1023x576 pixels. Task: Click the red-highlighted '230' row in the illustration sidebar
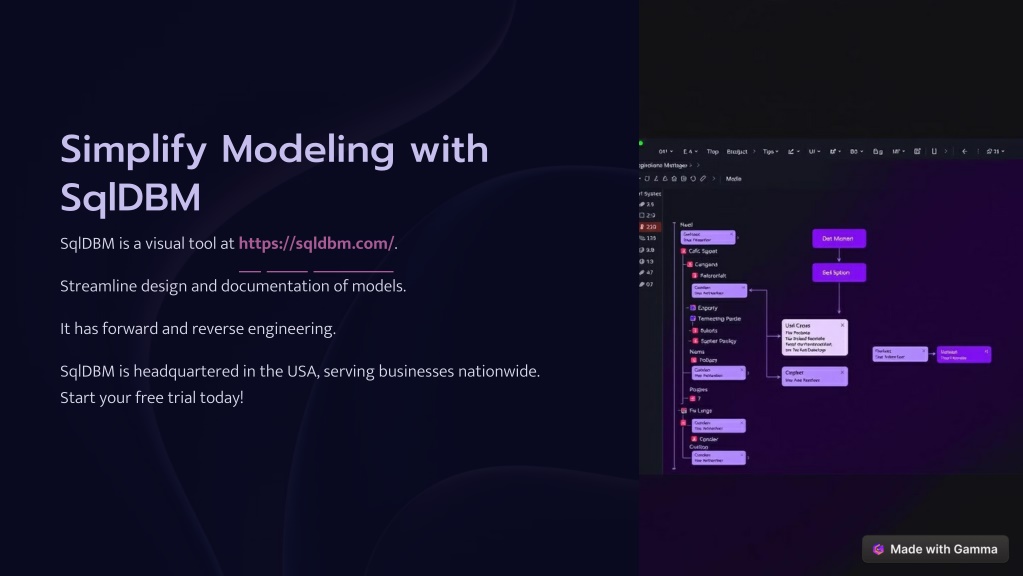tap(650, 227)
